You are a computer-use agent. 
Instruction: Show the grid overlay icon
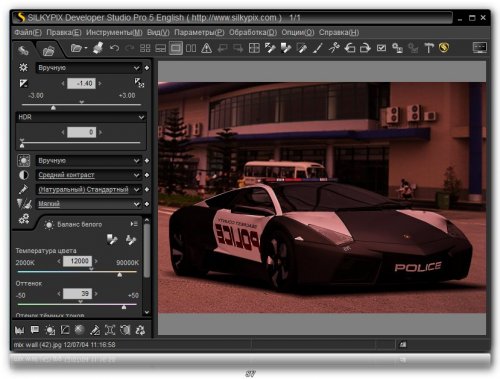254,48
